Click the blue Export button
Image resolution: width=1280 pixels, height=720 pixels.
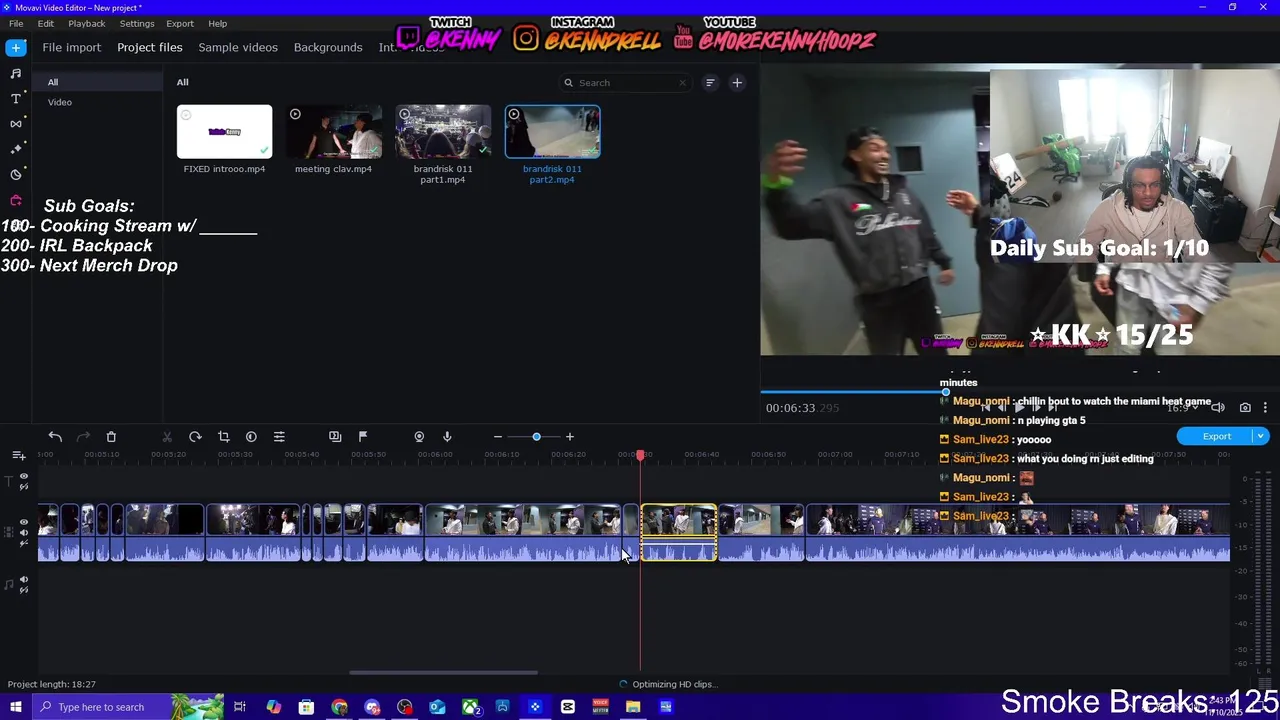(1216, 436)
